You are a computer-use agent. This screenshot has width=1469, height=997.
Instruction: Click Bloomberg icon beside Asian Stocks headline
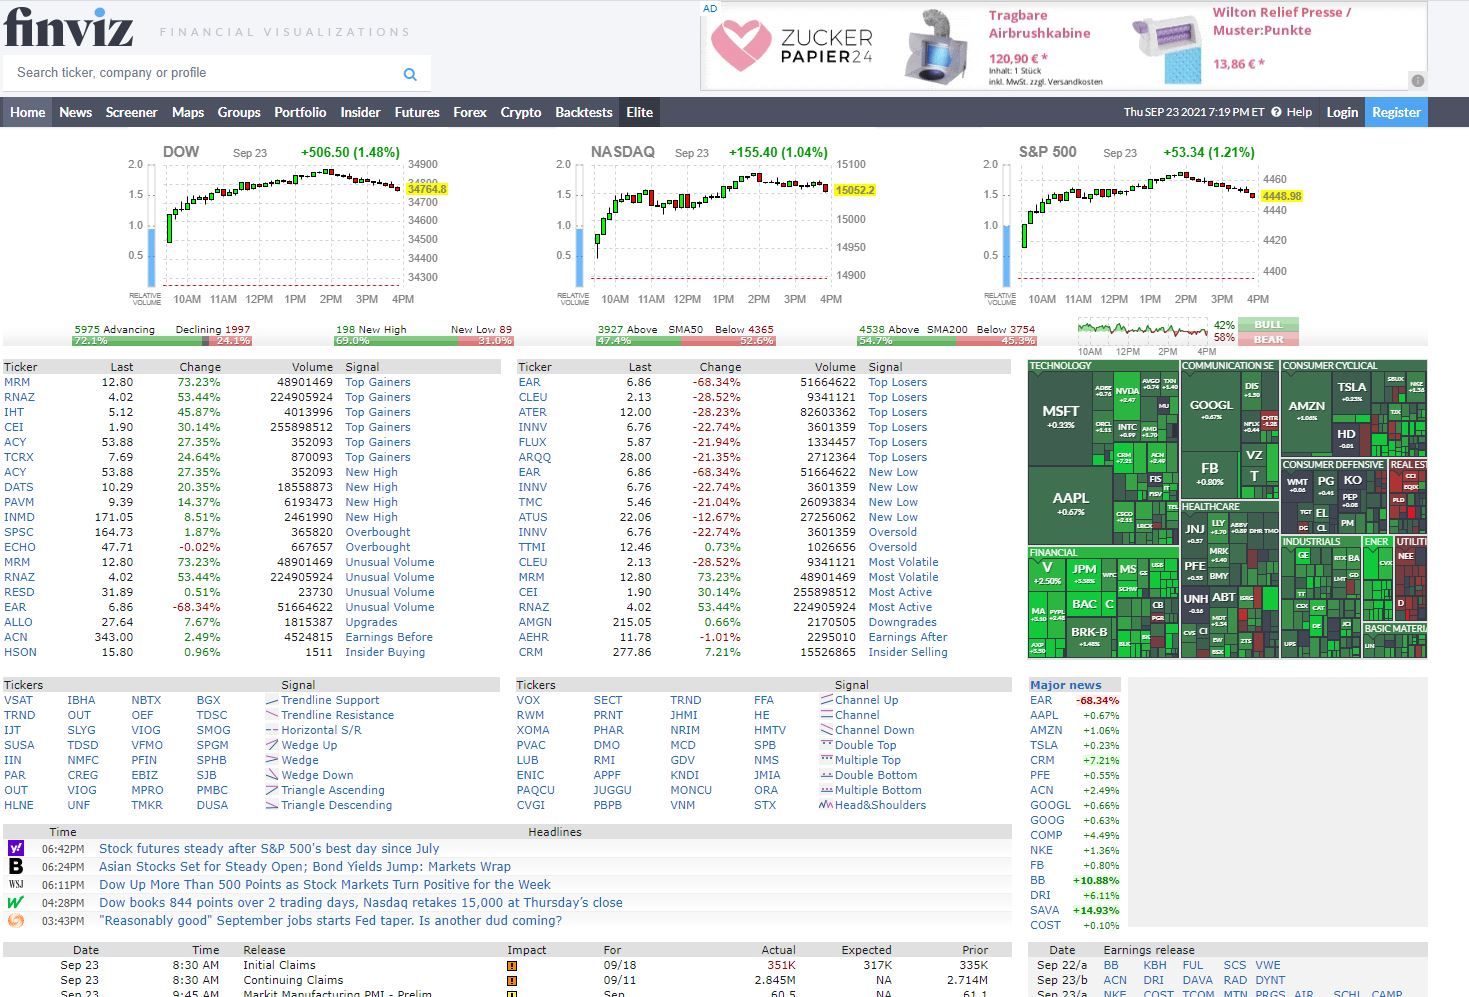[16, 866]
